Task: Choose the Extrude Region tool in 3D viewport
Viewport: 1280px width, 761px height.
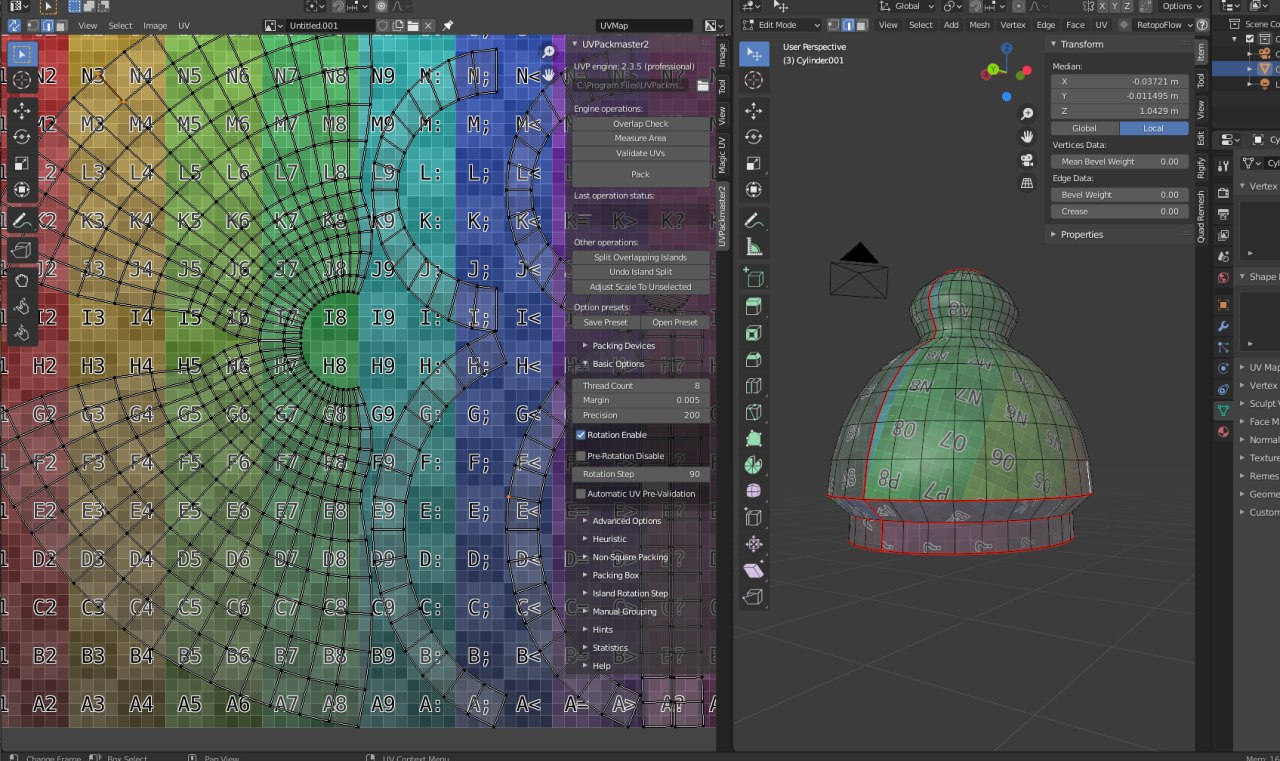Action: click(754, 307)
